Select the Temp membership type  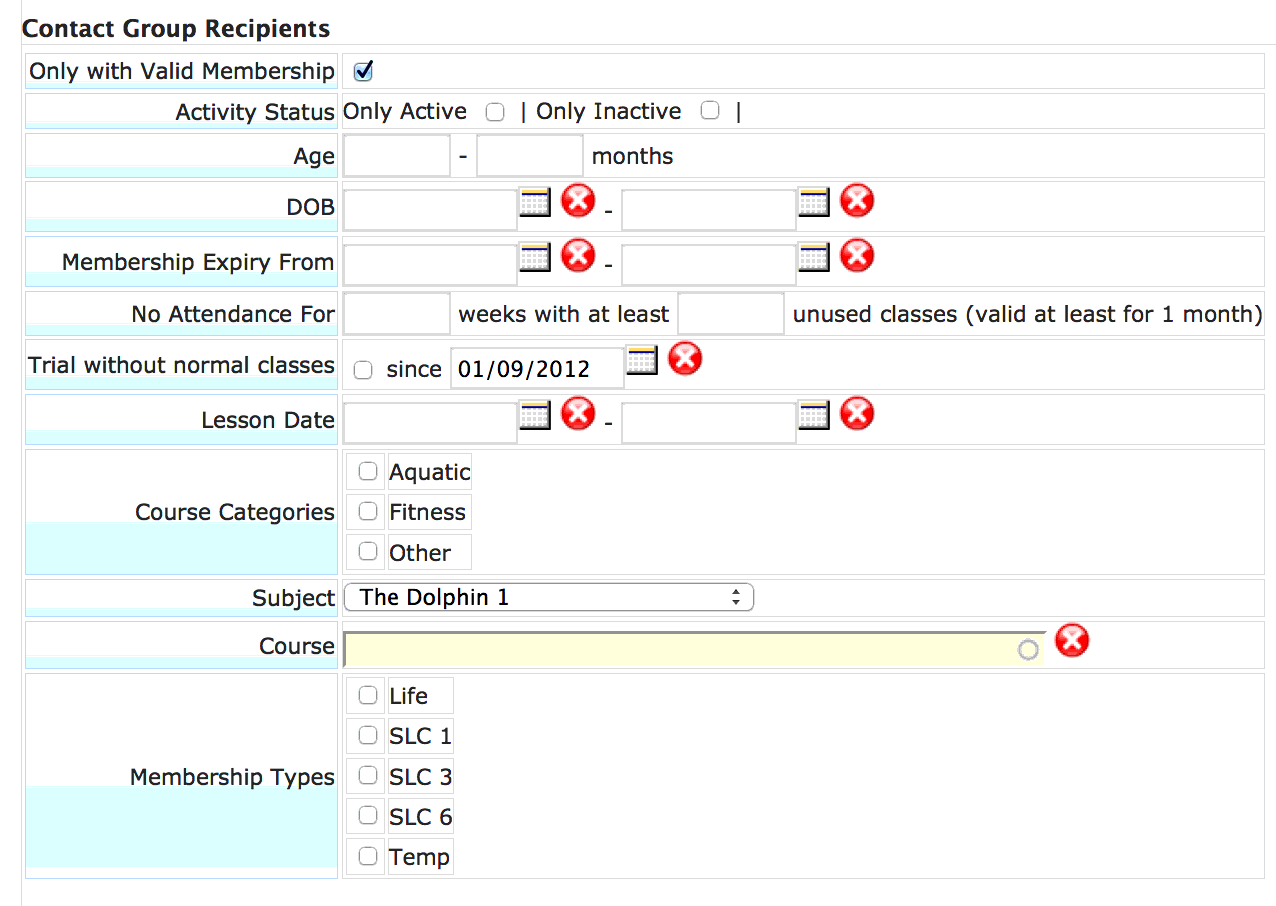368,856
